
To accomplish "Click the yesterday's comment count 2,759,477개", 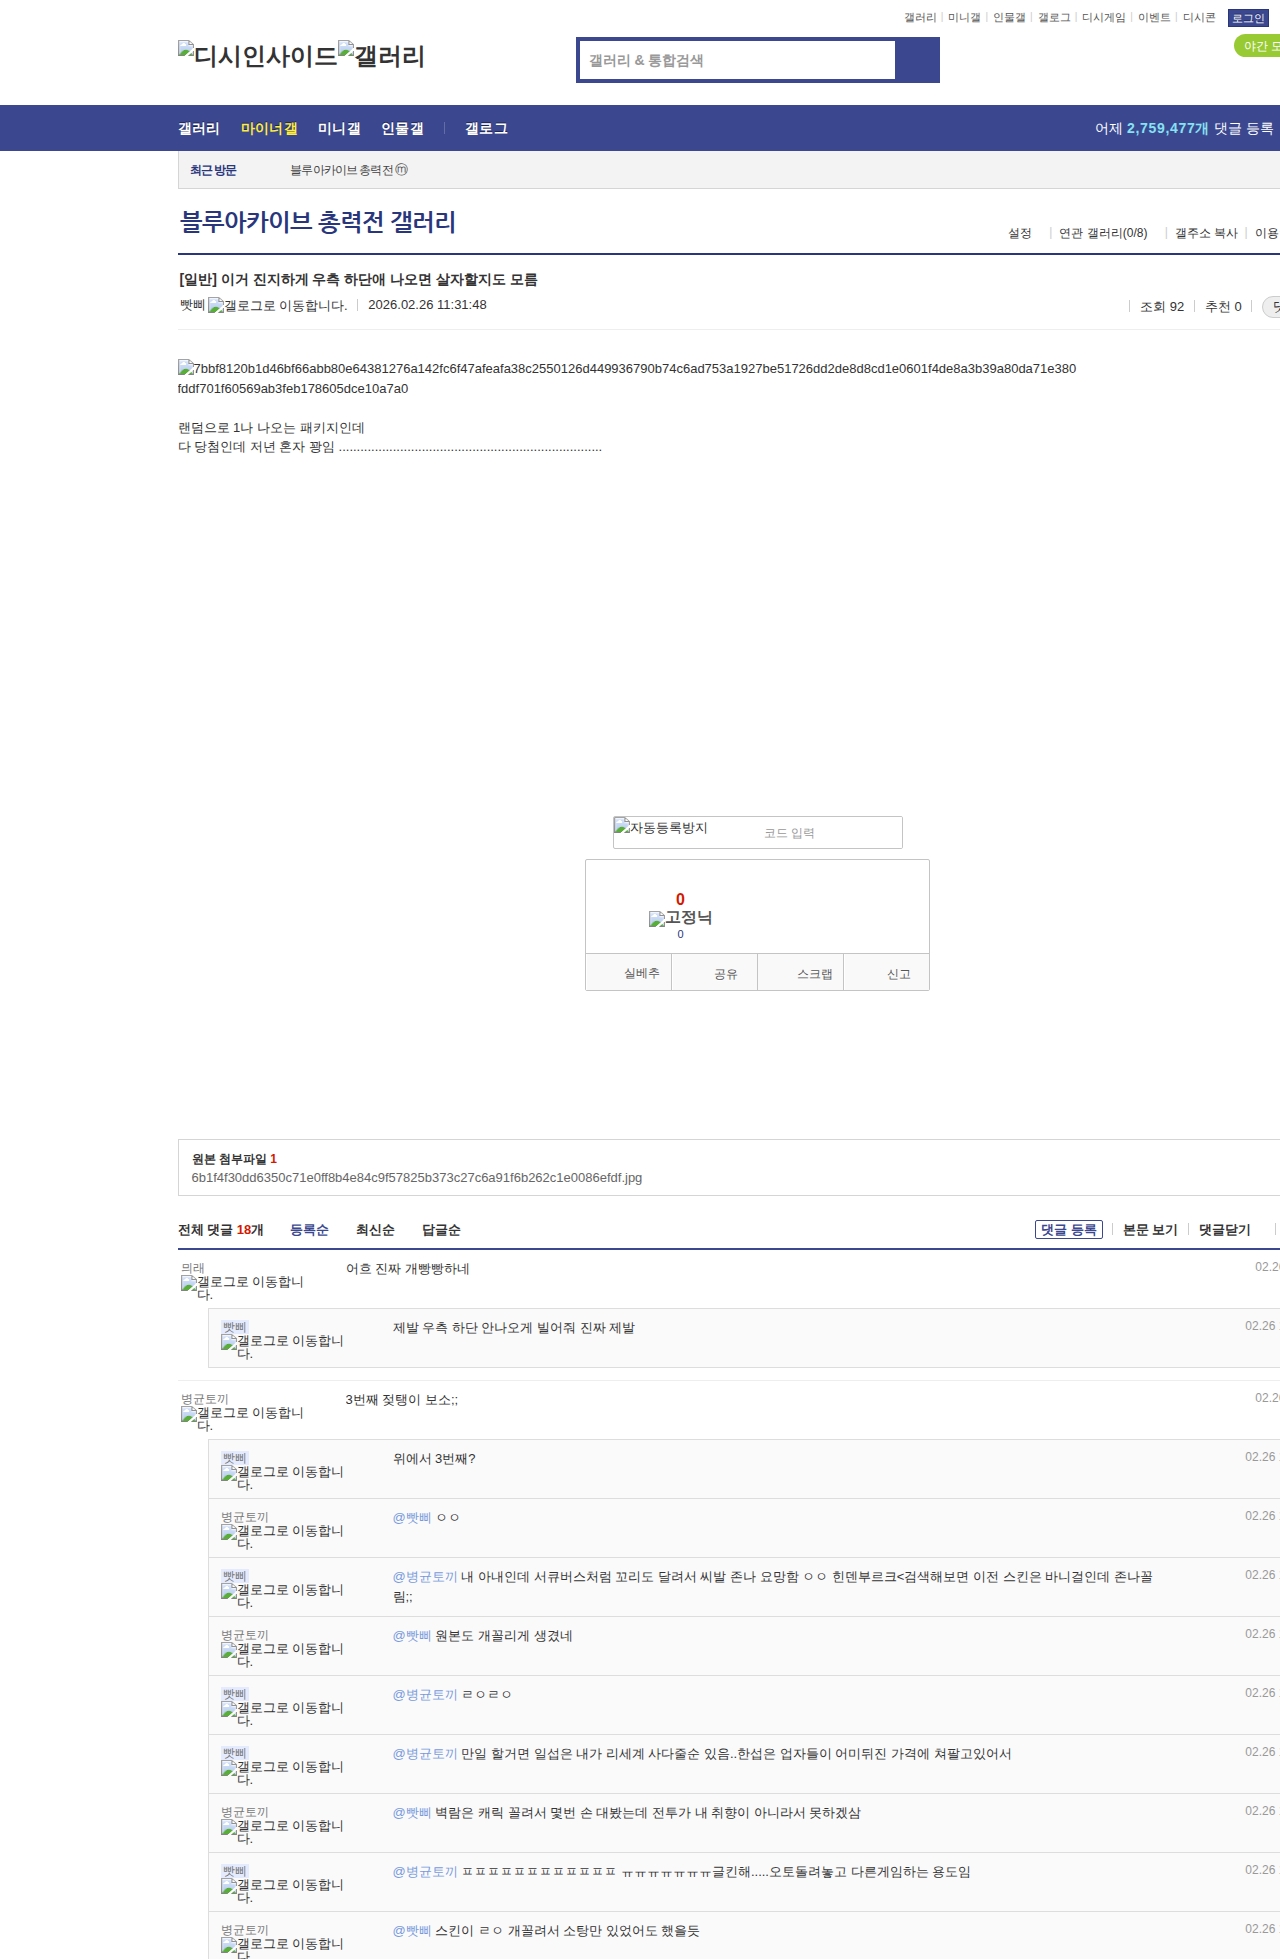I will pyautogui.click(x=1168, y=129).
